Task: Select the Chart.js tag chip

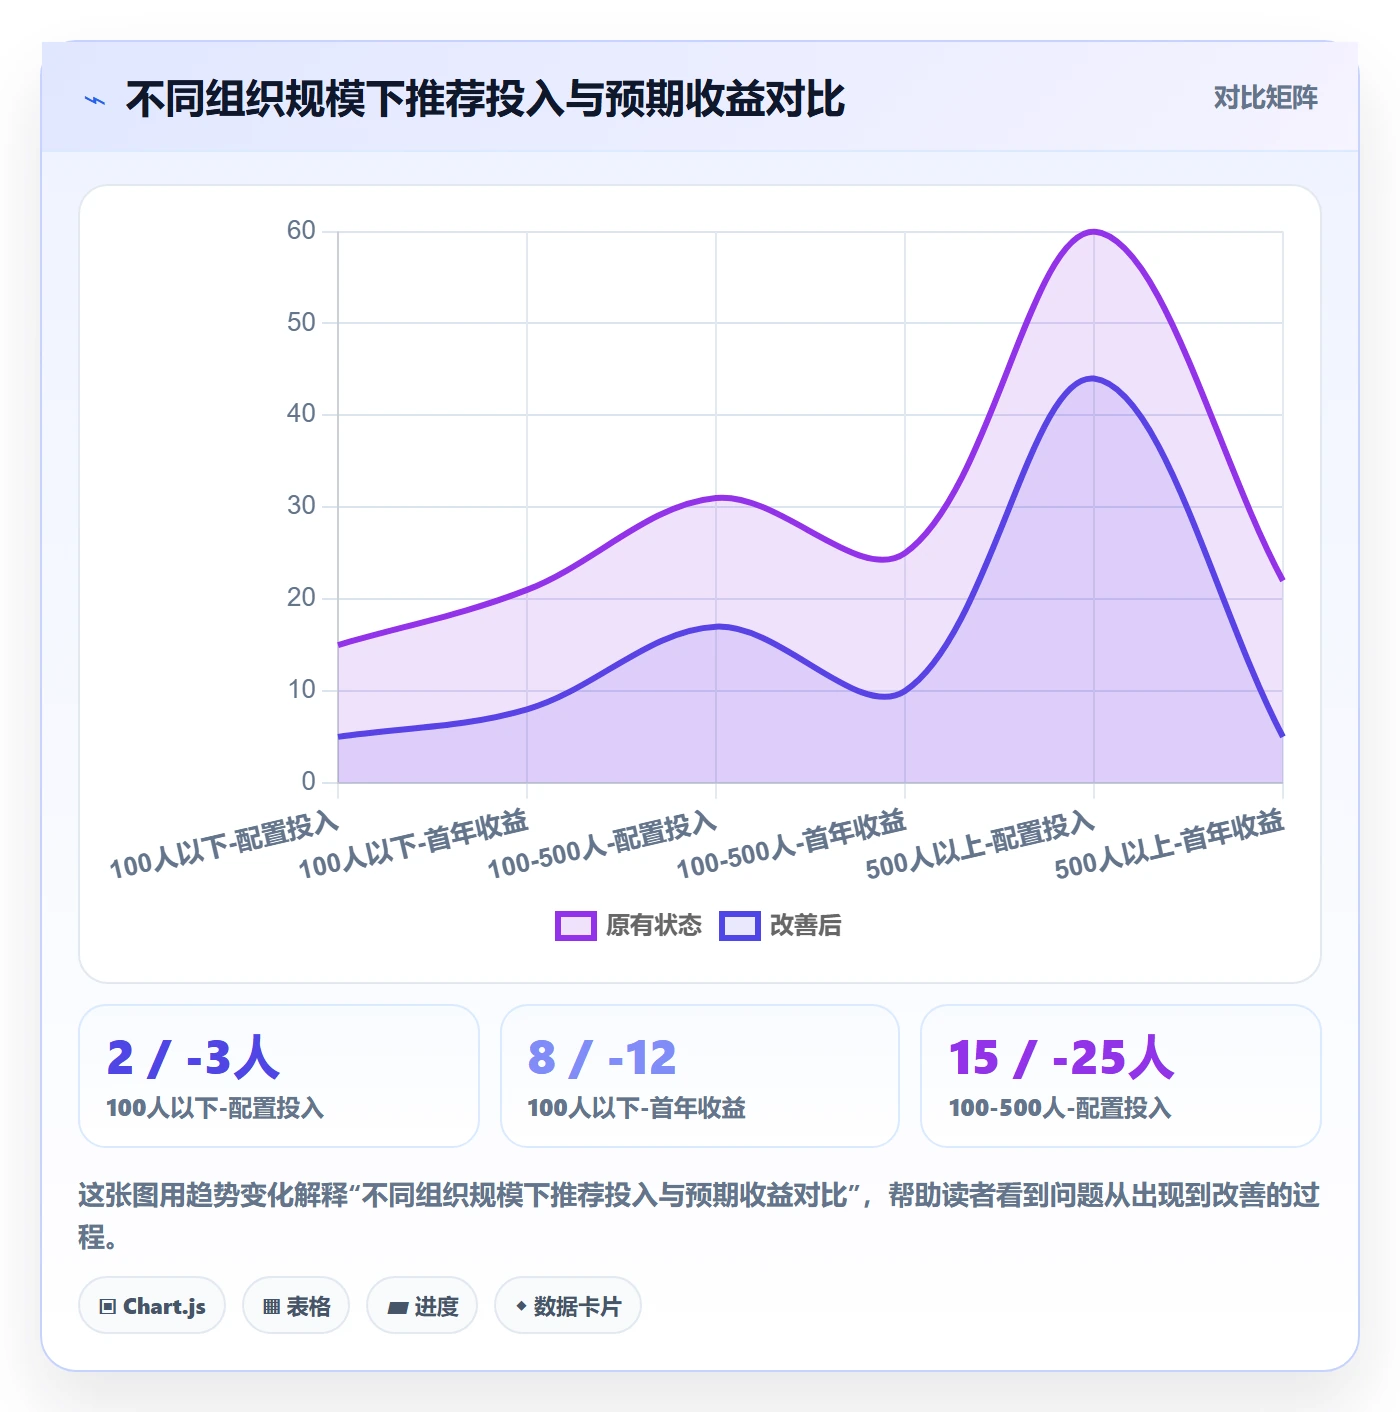Action: (152, 1306)
